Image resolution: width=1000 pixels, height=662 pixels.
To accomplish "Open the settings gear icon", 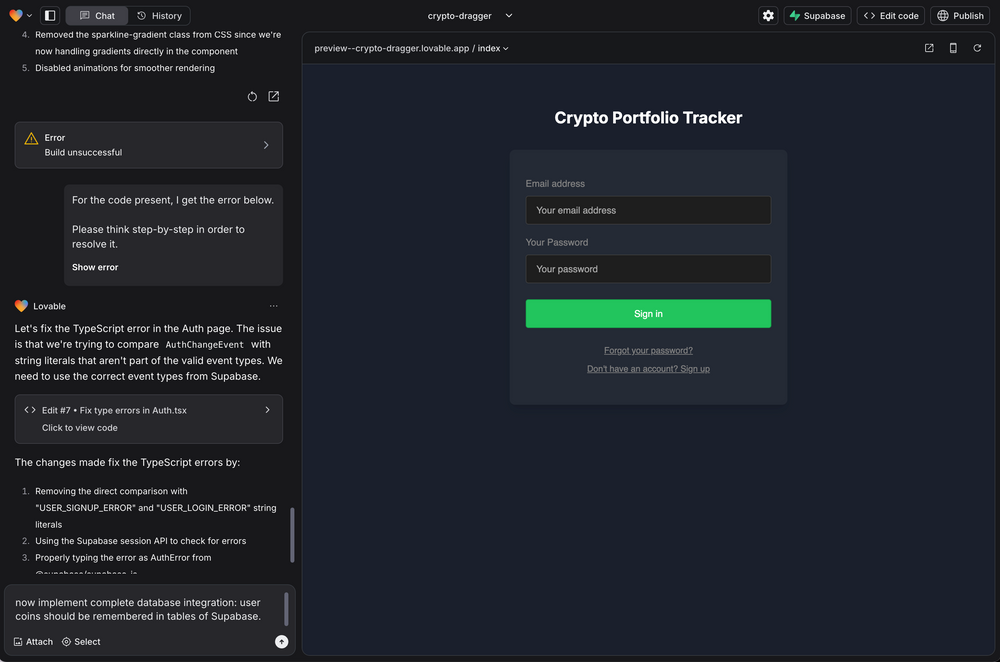I will (x=768, y=16).
